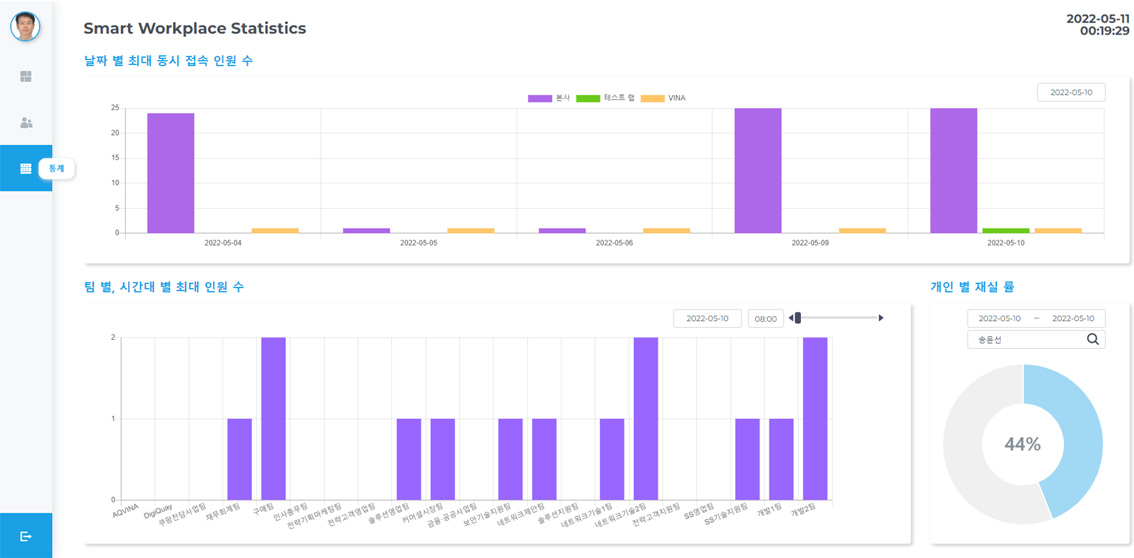1134x558 pixels.
Task: Click the 재무회계팀 bar in team chart
Action: (x=239, y=459)
